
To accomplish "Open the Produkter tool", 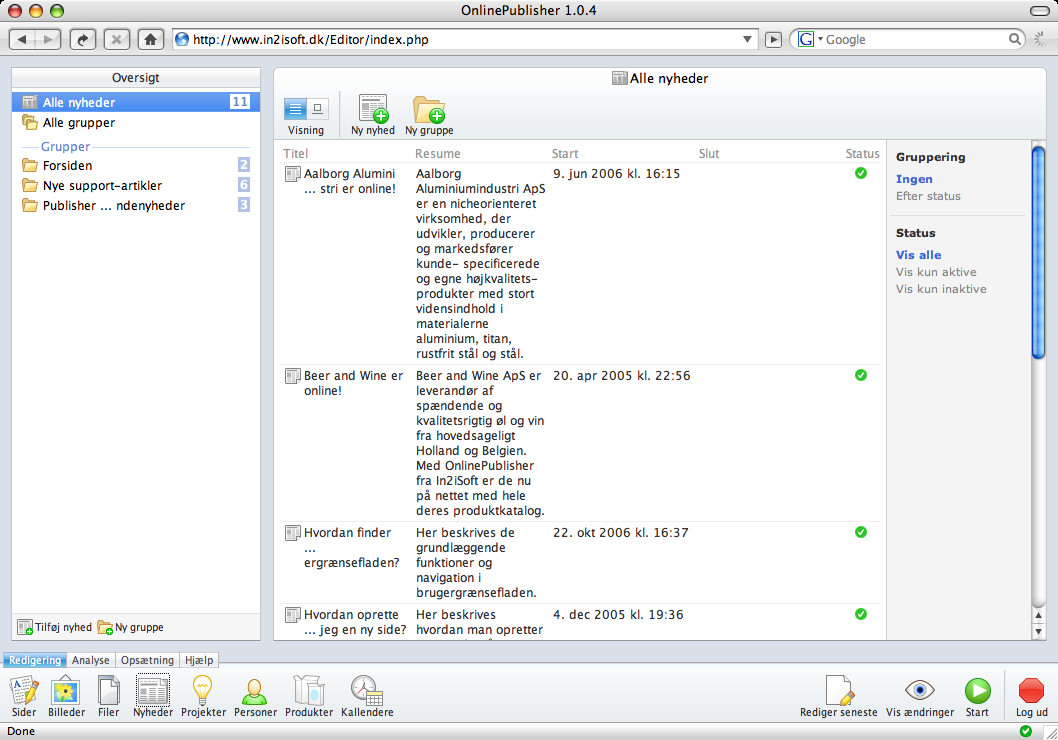I will click(x=308, y=692).
